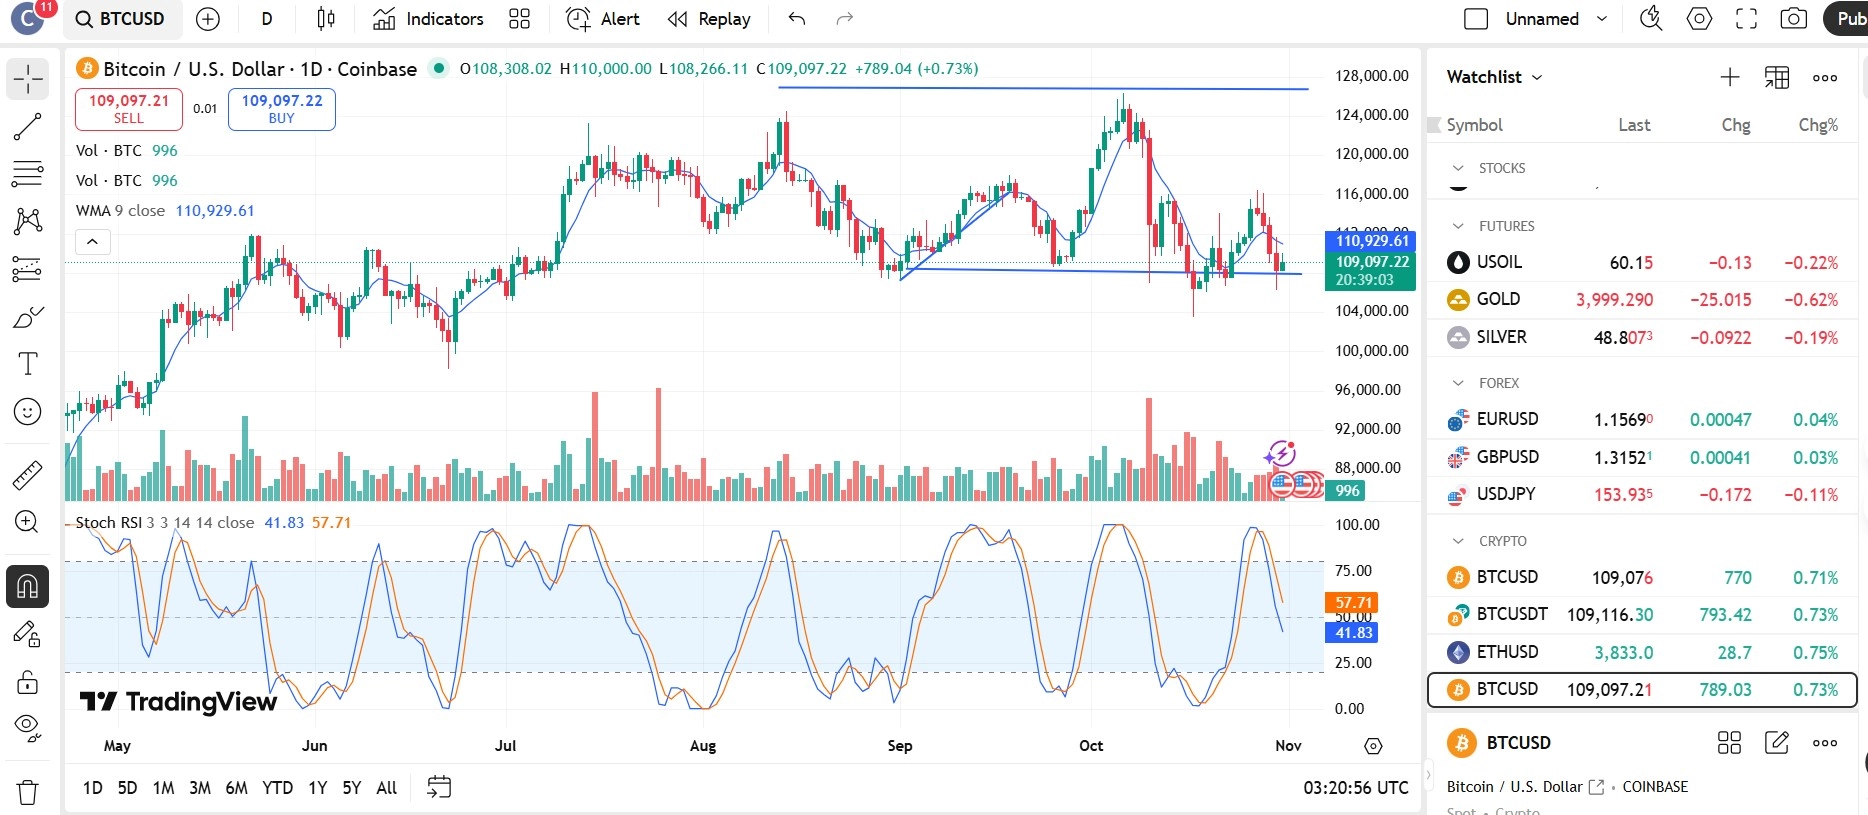Viewport: 1868px width, 815px height.
Task: Click the trash icon to remove drawings
Action: 27,792
